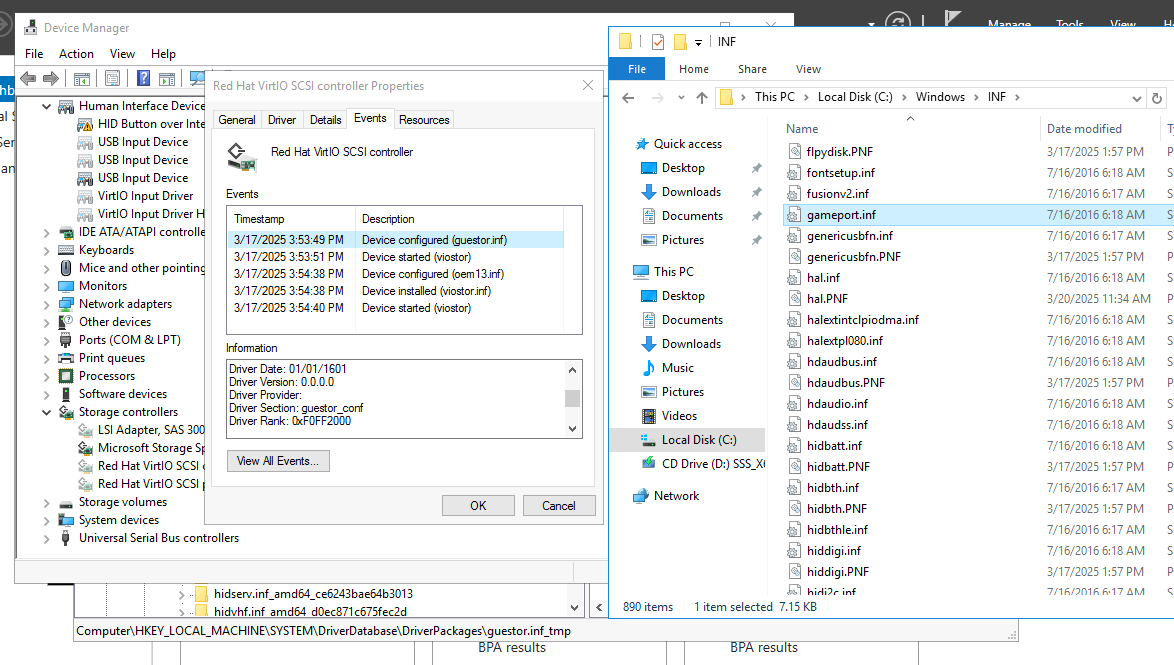1174x665 pixels.
Task: Click Back arrow in Device Manager toolbar
Action: click(28, 78)
